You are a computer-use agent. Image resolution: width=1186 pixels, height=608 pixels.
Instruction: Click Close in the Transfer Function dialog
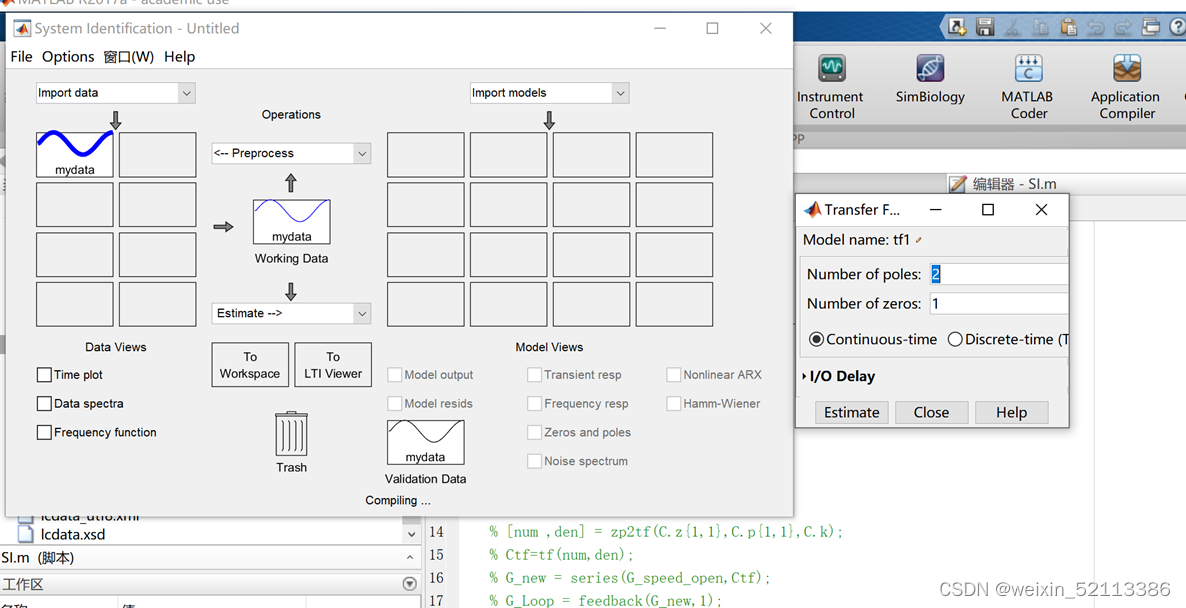point(931,413)
